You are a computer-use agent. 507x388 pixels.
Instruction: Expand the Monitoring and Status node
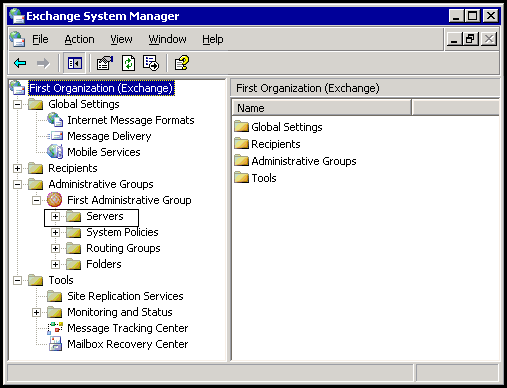tap(36, 312)
